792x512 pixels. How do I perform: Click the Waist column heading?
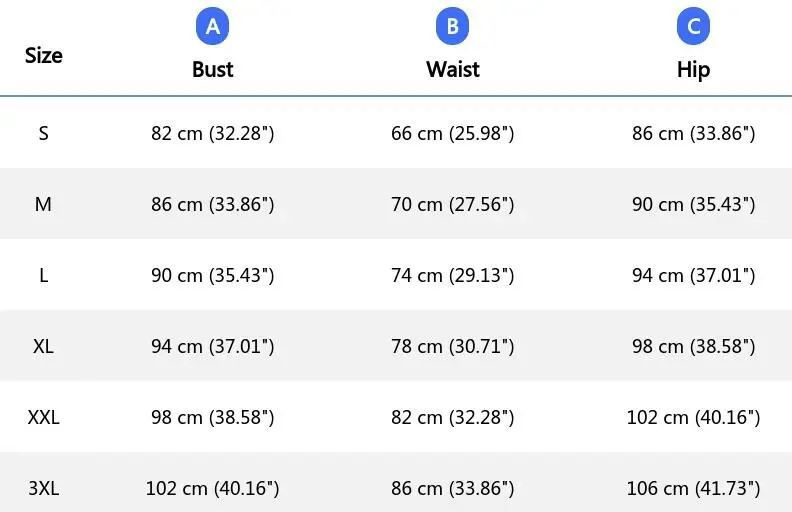pos(453,69)
